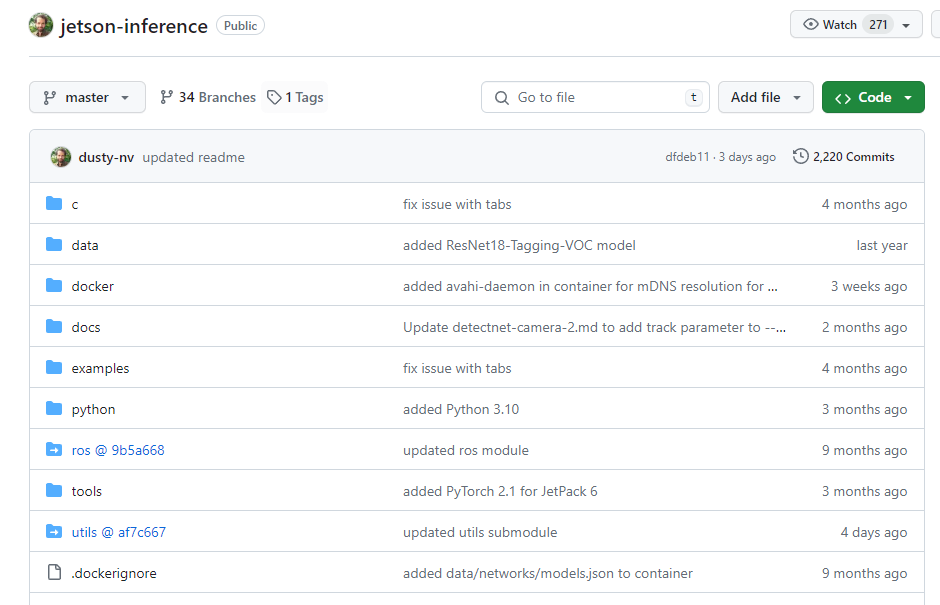
Task: Open the tools folder
Action: coord(87,491)
